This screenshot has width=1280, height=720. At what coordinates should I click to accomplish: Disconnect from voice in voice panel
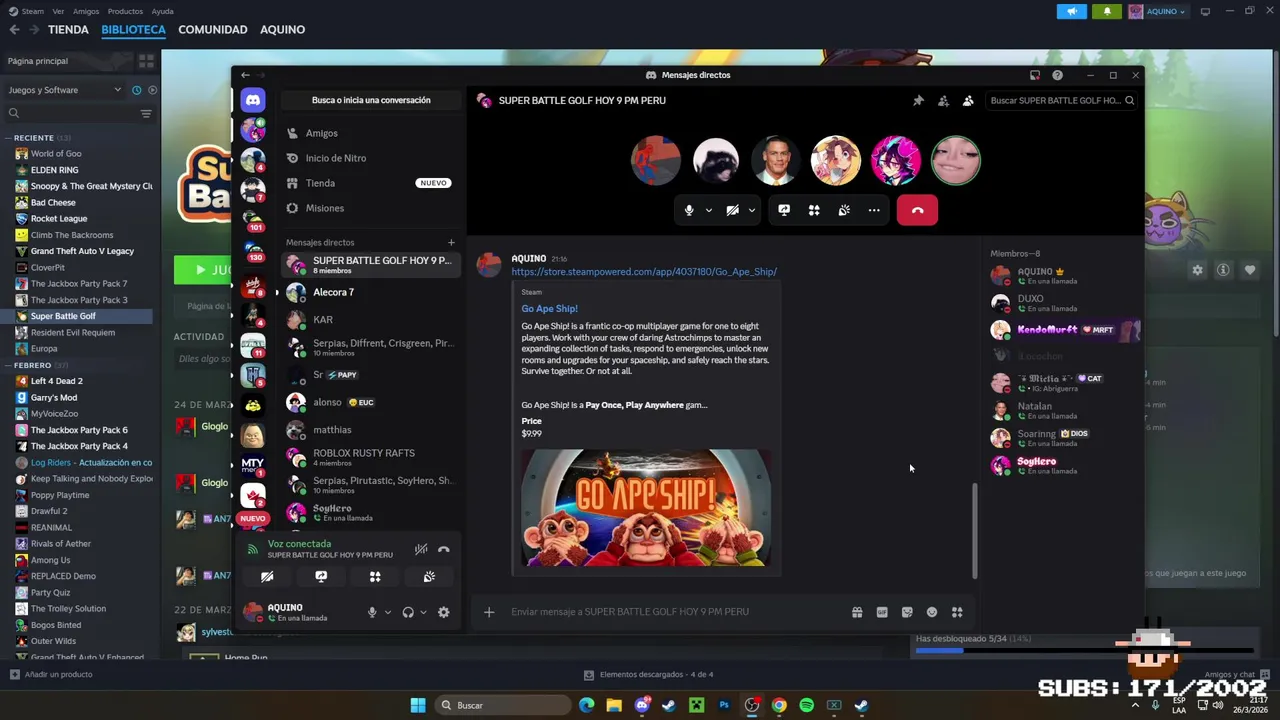pyautogui.click(x=444, y=549)
